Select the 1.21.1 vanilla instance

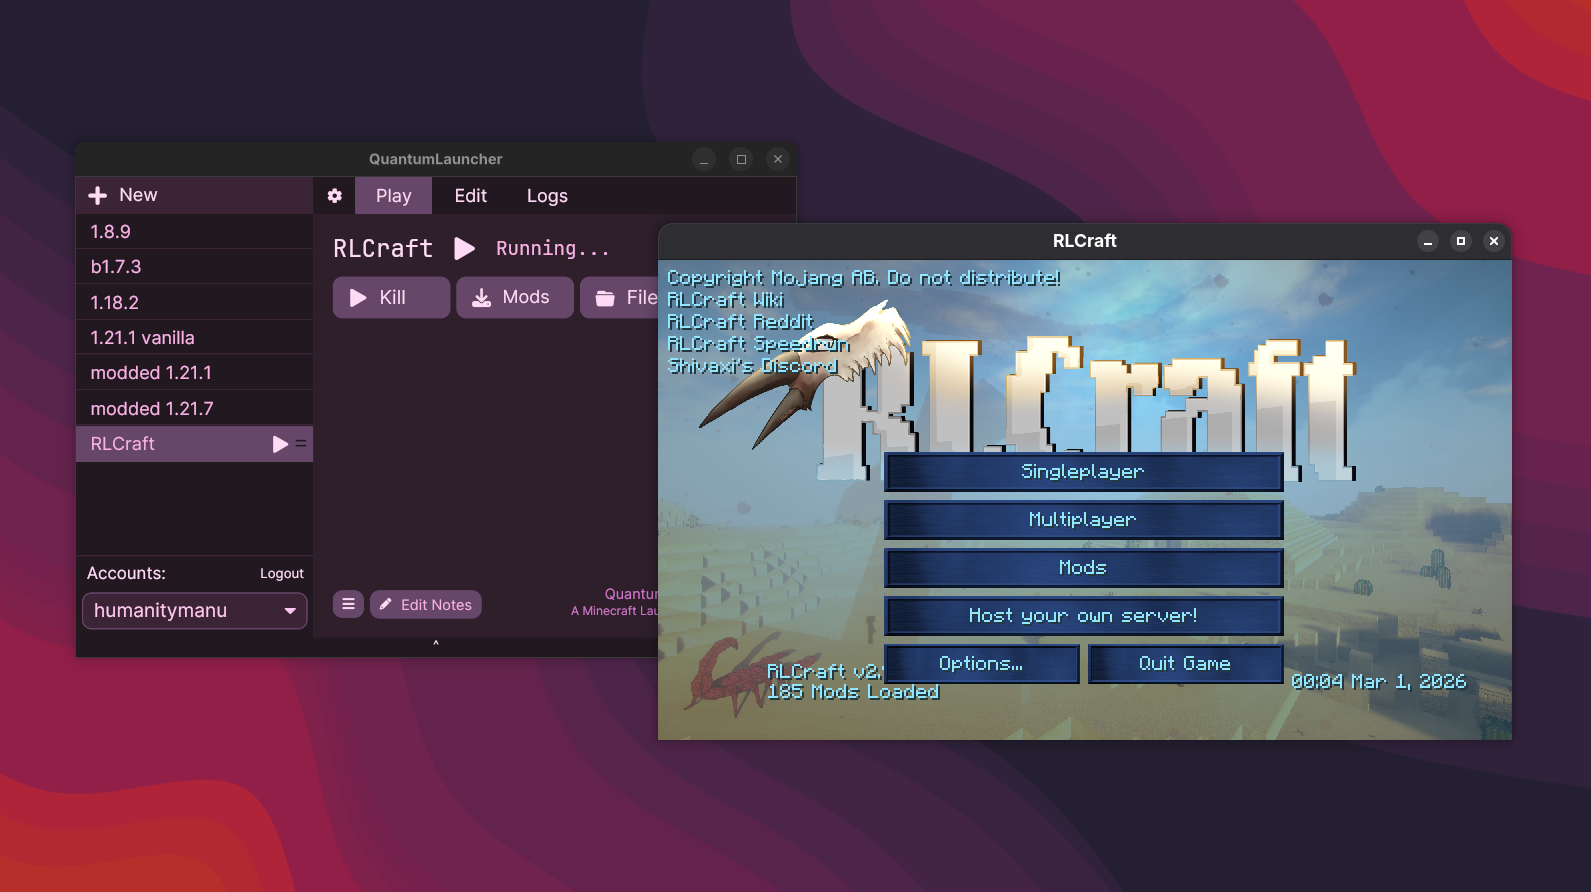click(x=195, y=338)
